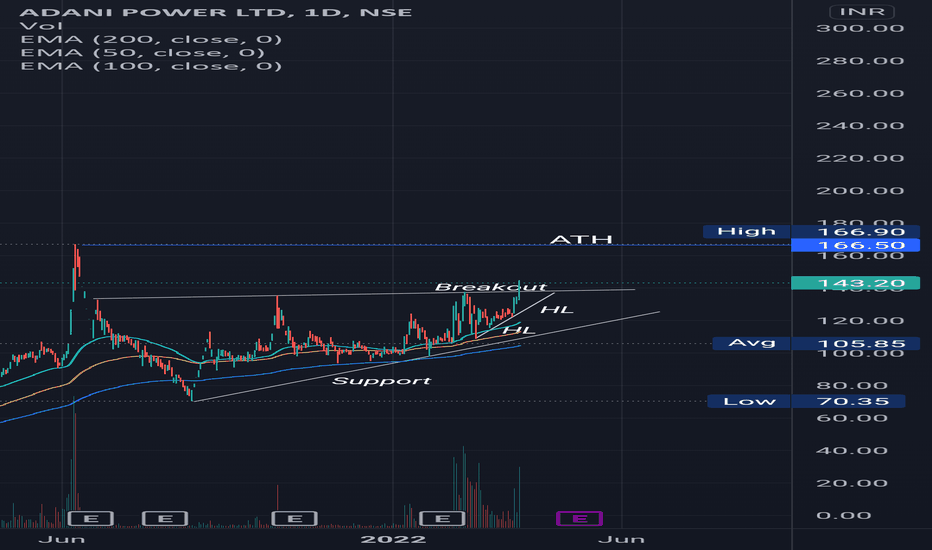This screenshot has height=550, width=932.
Task: Click the 2022 time axis label
Action: pyautogui.click(x=393, y=539)
